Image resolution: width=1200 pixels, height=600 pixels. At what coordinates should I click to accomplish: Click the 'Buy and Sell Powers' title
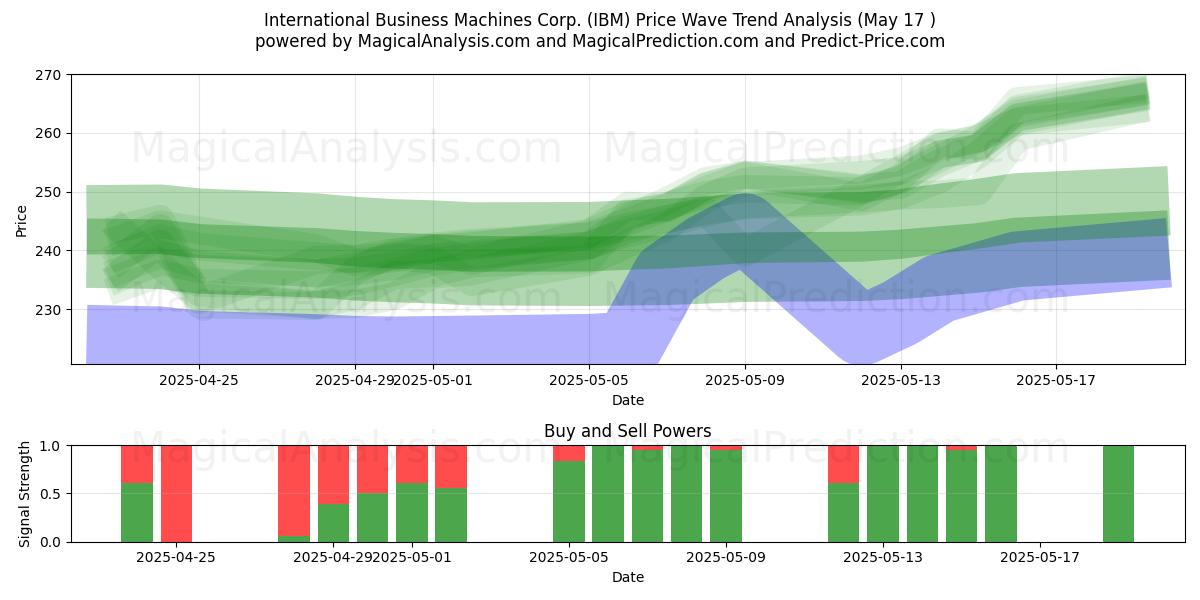point(628,431)
